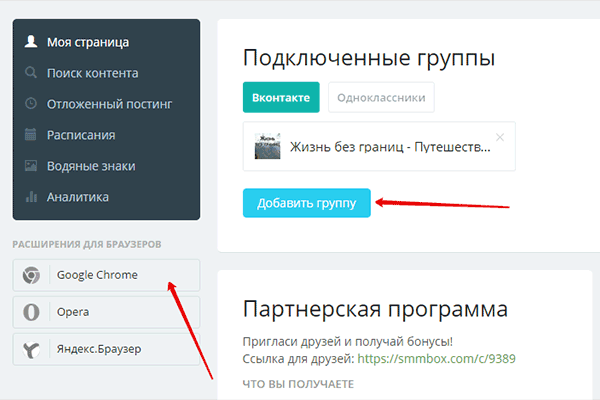The height and width of the screenshot is (400, 600).
Task: Switch to the Одноклассники tab
Action: click(x=381, y=97)
